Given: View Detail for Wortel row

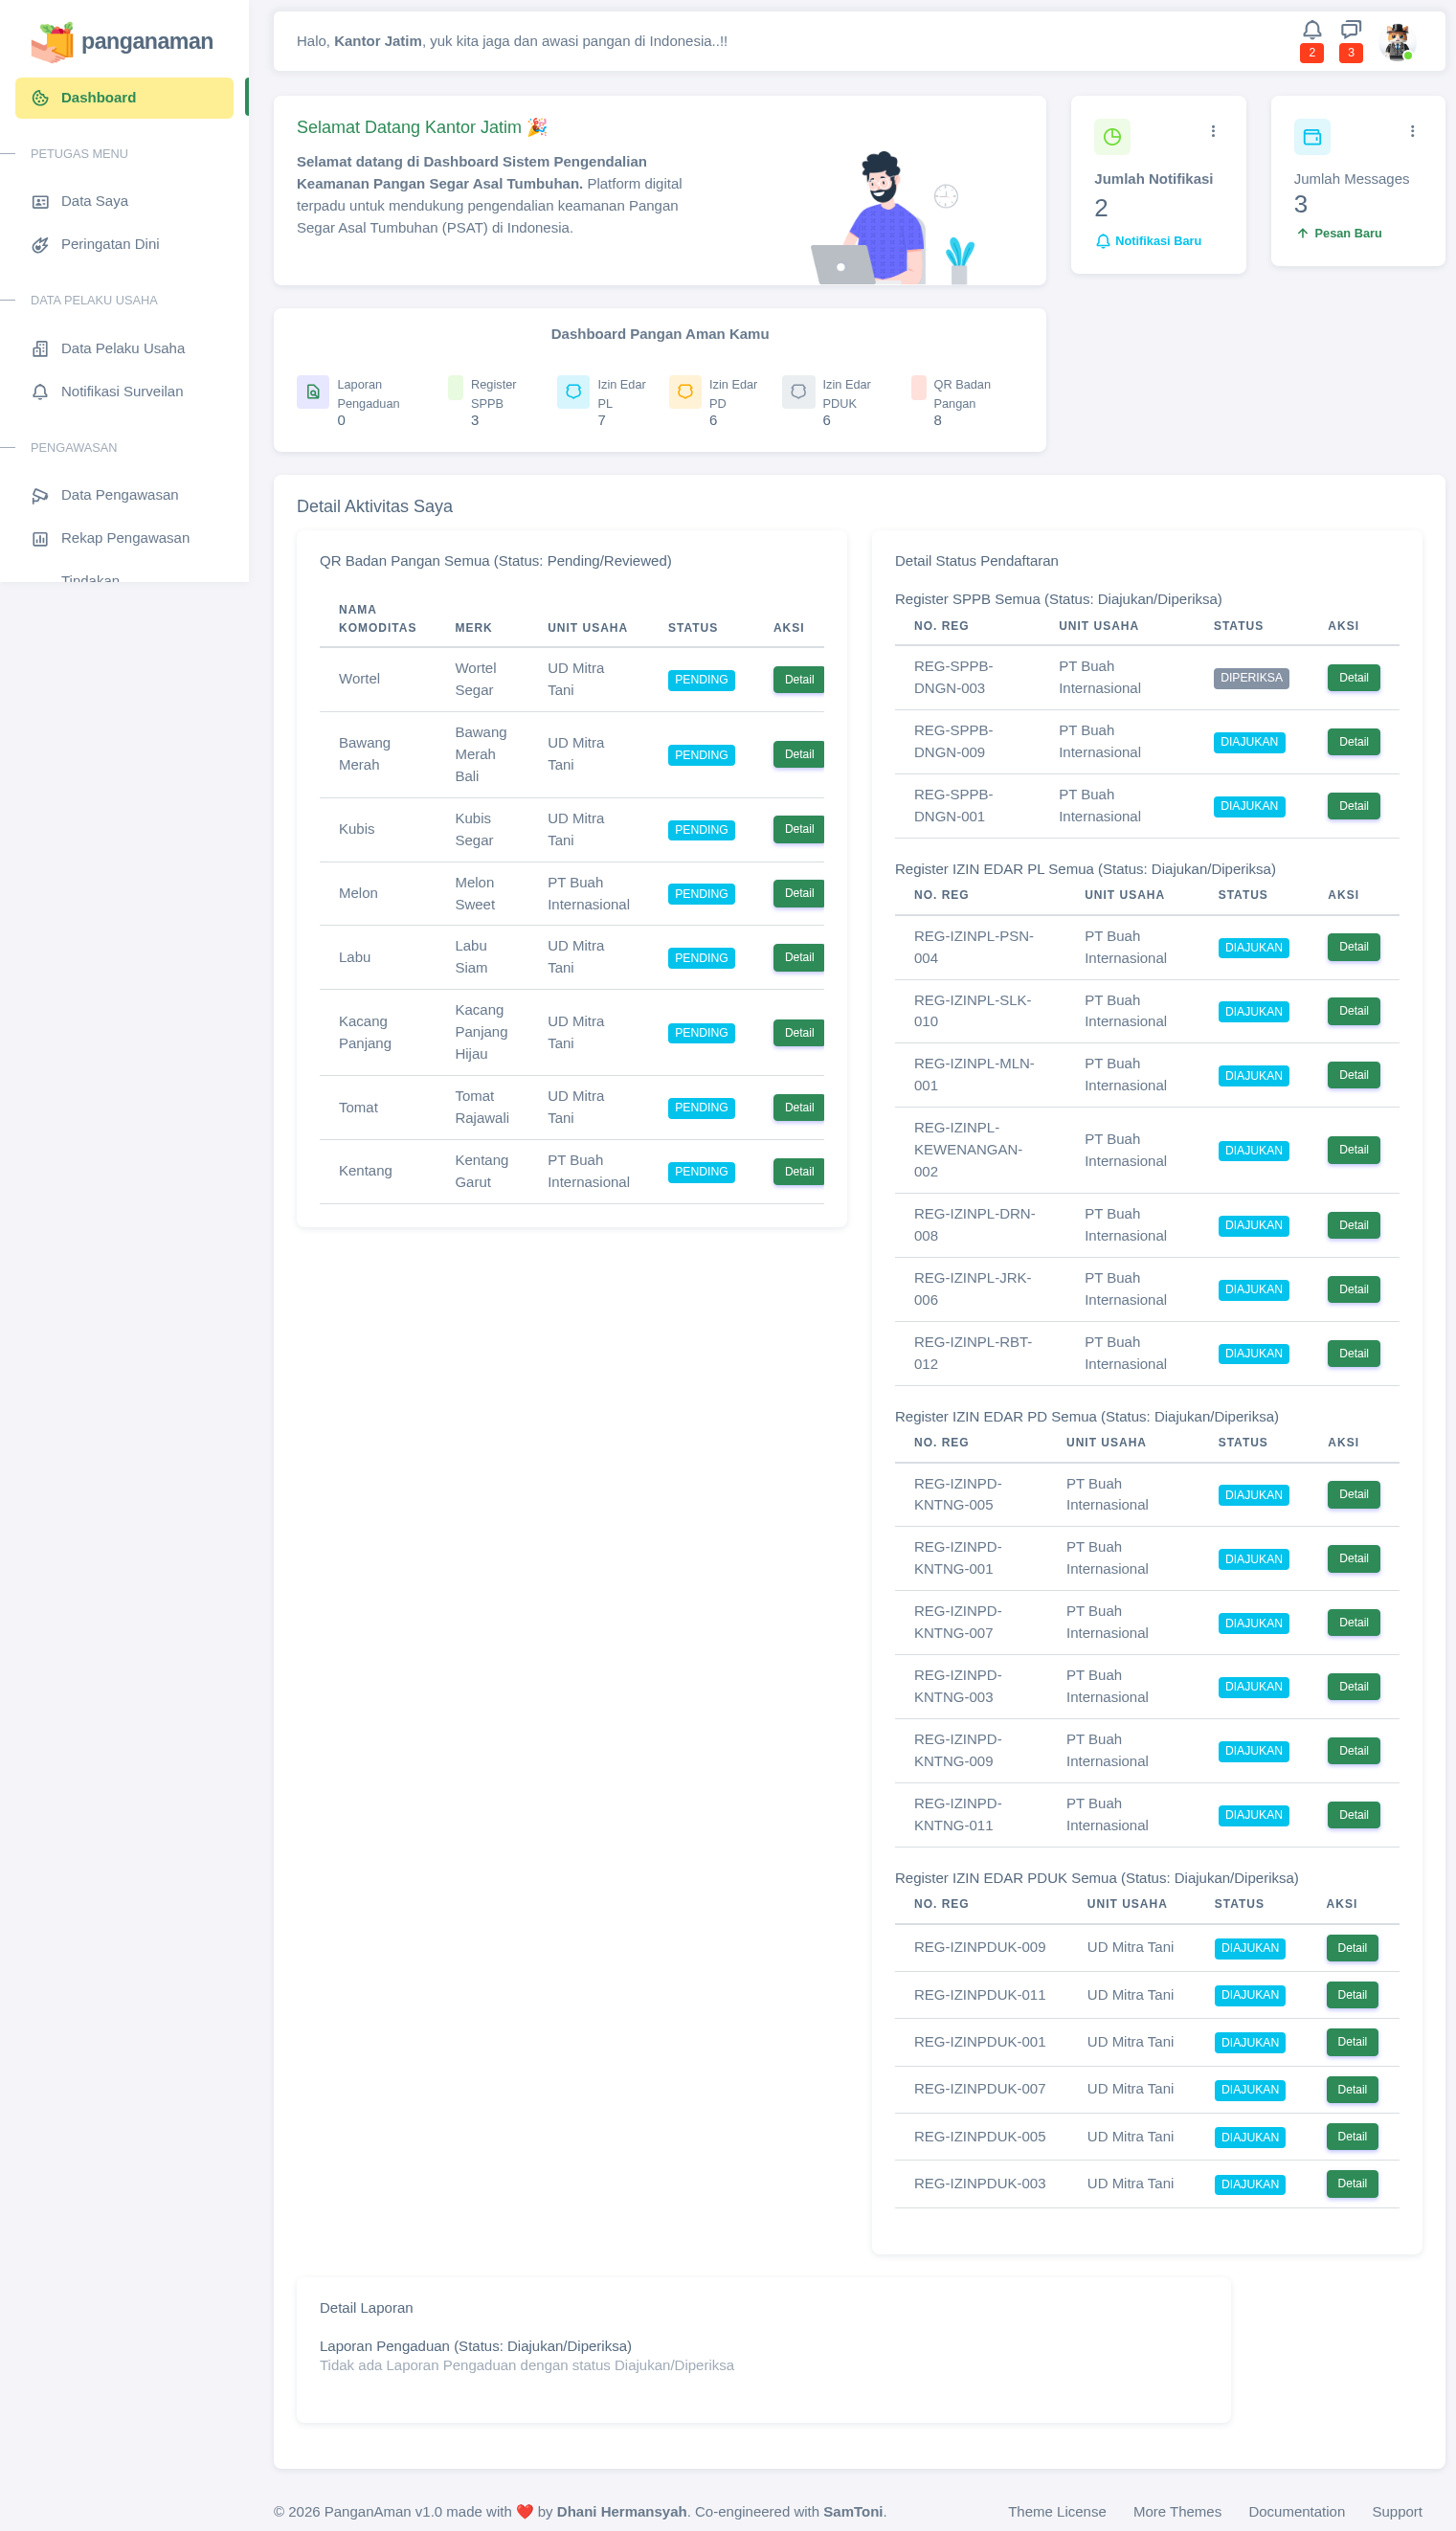Looking at the screenshot, I should coord(798,680).
